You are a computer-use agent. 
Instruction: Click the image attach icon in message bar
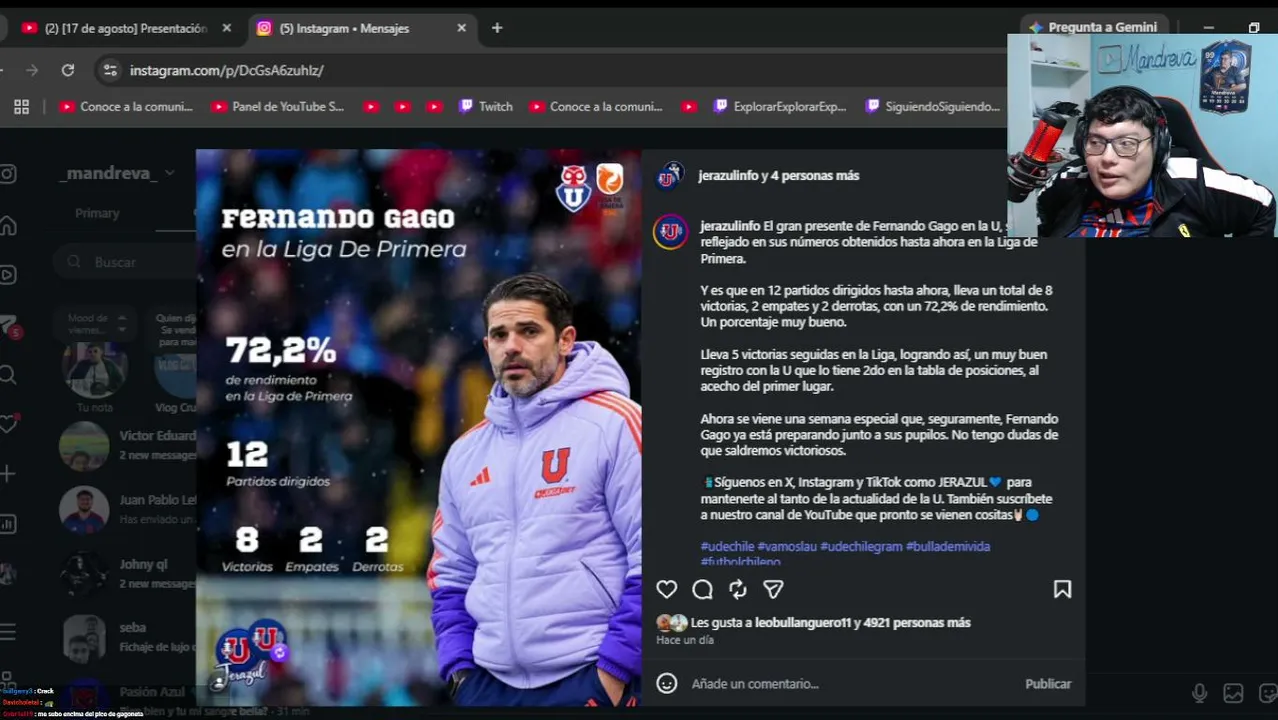click(x=1233, y=693)
